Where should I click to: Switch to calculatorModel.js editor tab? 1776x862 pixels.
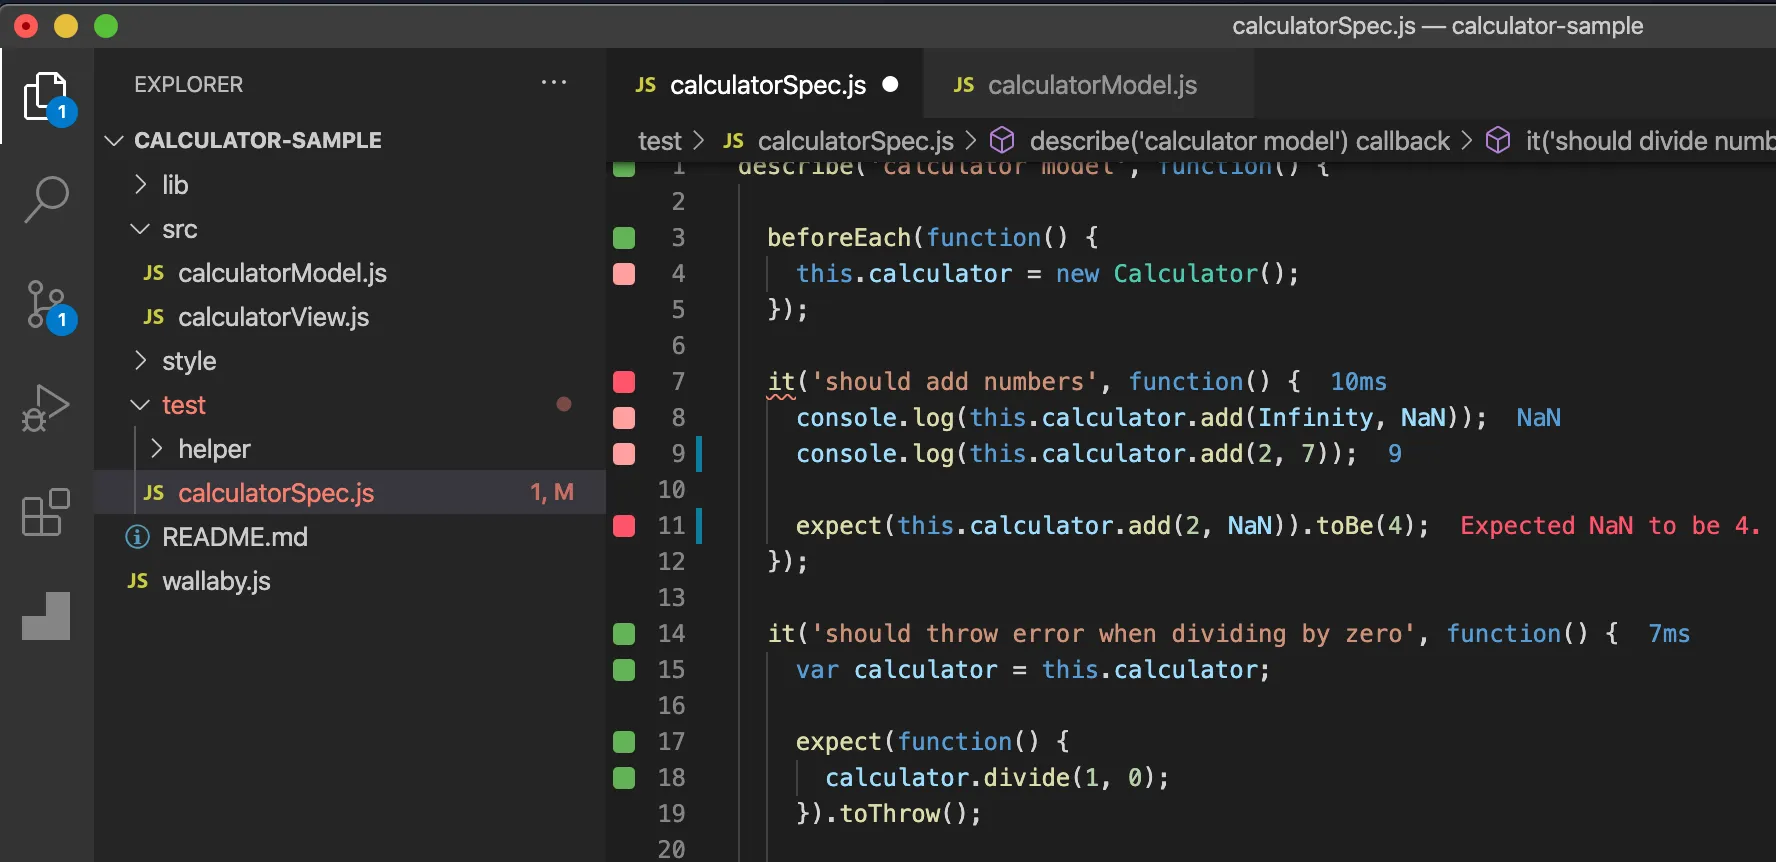click(1088, 85)
